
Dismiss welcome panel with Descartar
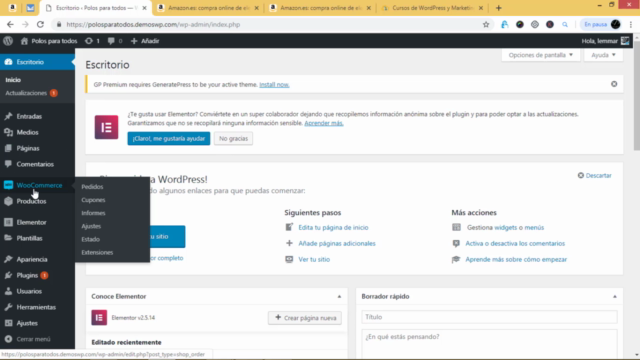coord(595,176)
